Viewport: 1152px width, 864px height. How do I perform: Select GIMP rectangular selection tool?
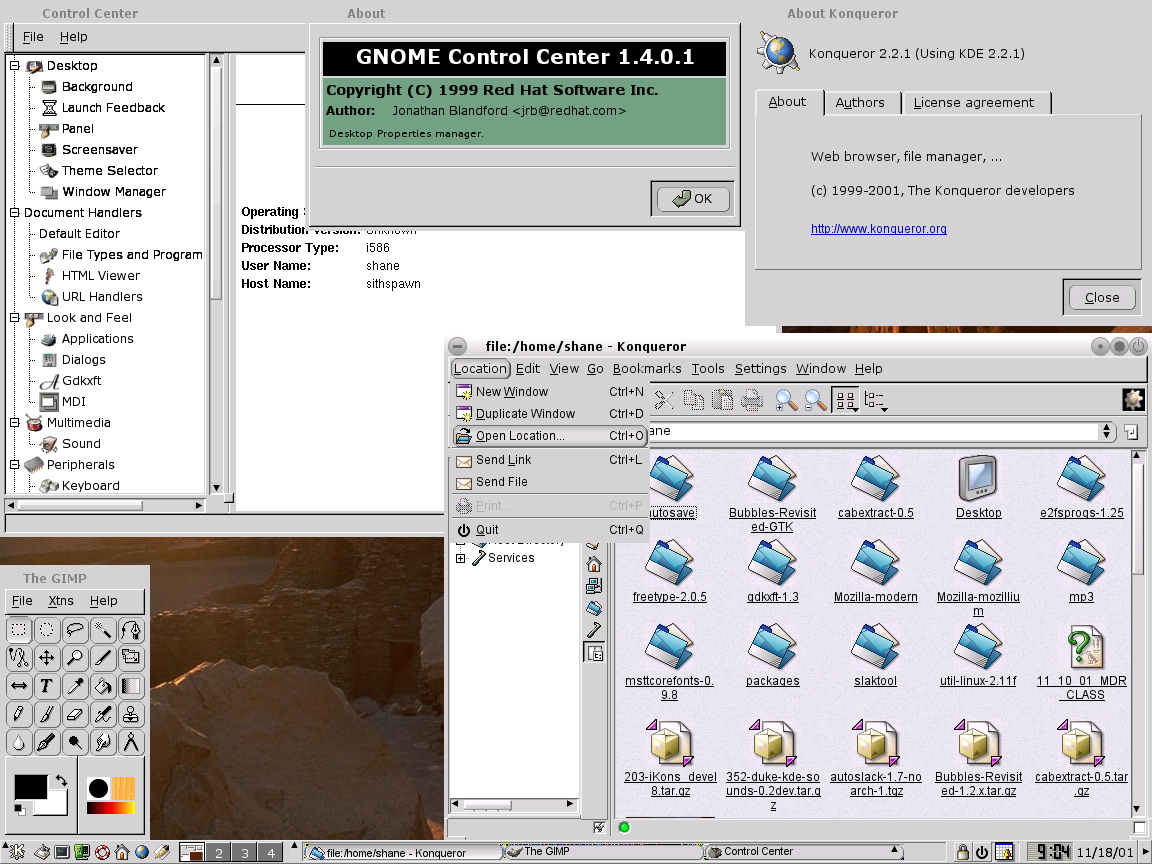pyautogui.click(x=18, y=630)
